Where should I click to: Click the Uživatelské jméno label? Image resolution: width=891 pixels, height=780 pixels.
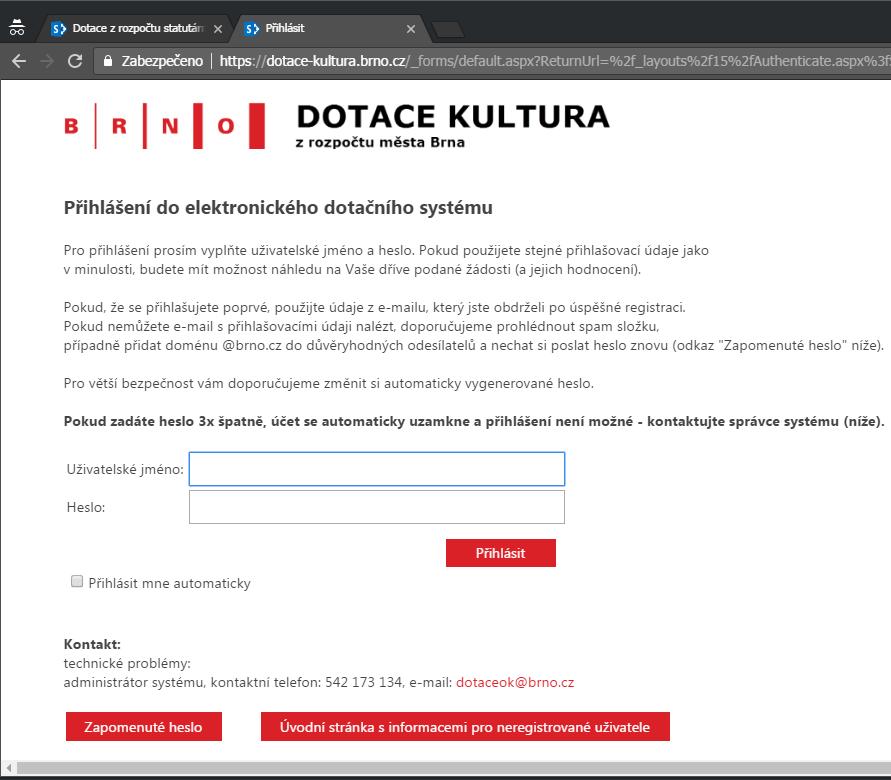125,469
